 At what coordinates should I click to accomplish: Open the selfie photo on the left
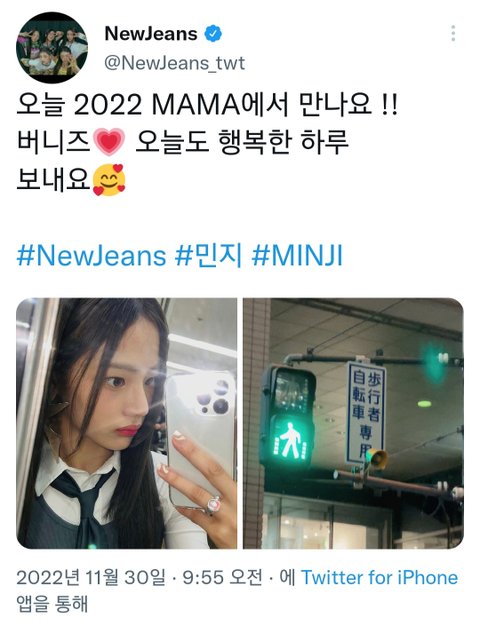point(126,423)
